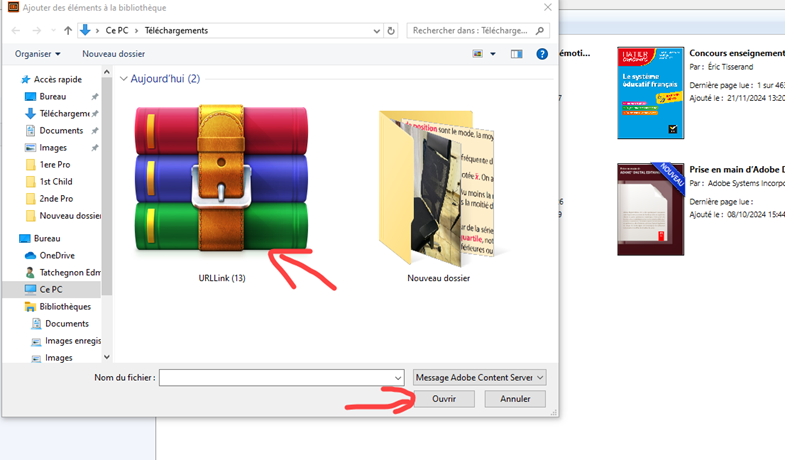
Task: Click the Prise en main d'Adobe title
Action: tap(737, 169)
